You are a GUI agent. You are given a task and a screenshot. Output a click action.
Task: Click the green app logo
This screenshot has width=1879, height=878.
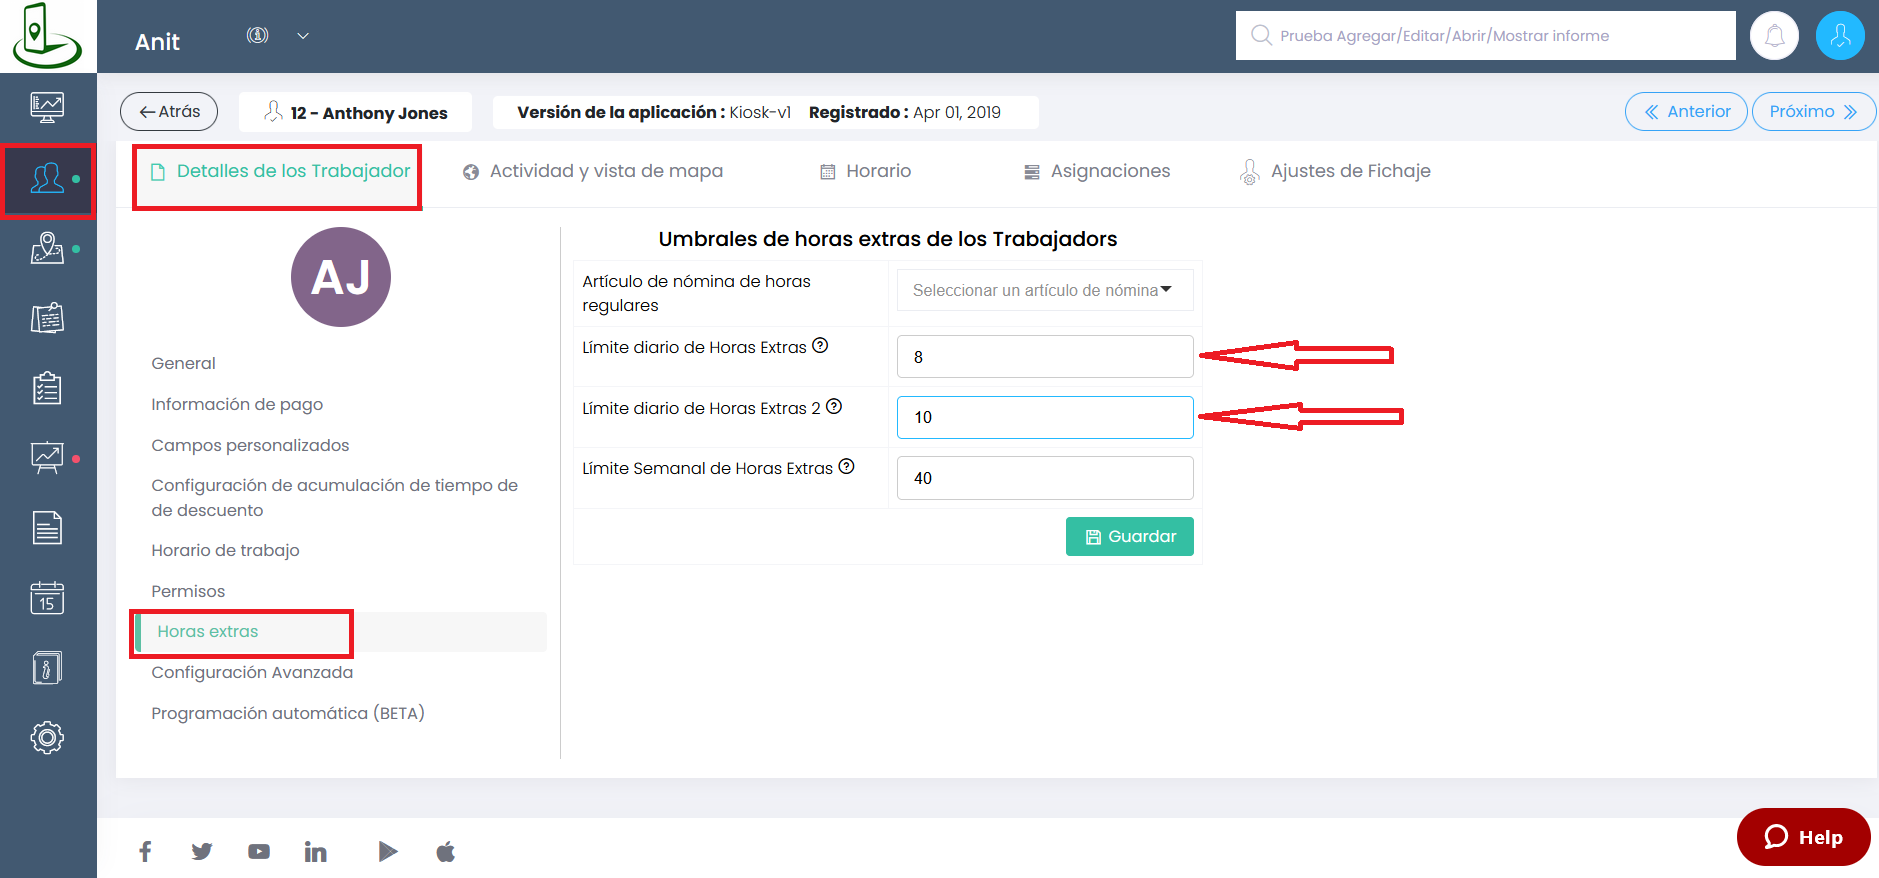click(x=46, y=36)
